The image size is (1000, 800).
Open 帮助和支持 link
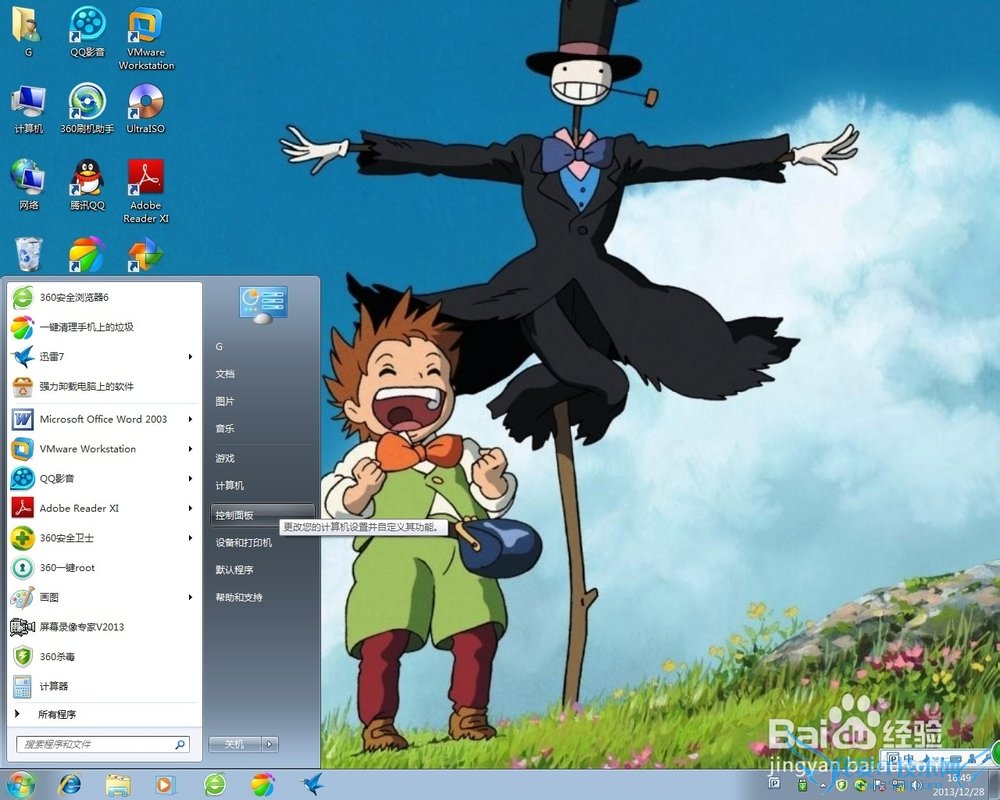(239, 597)
